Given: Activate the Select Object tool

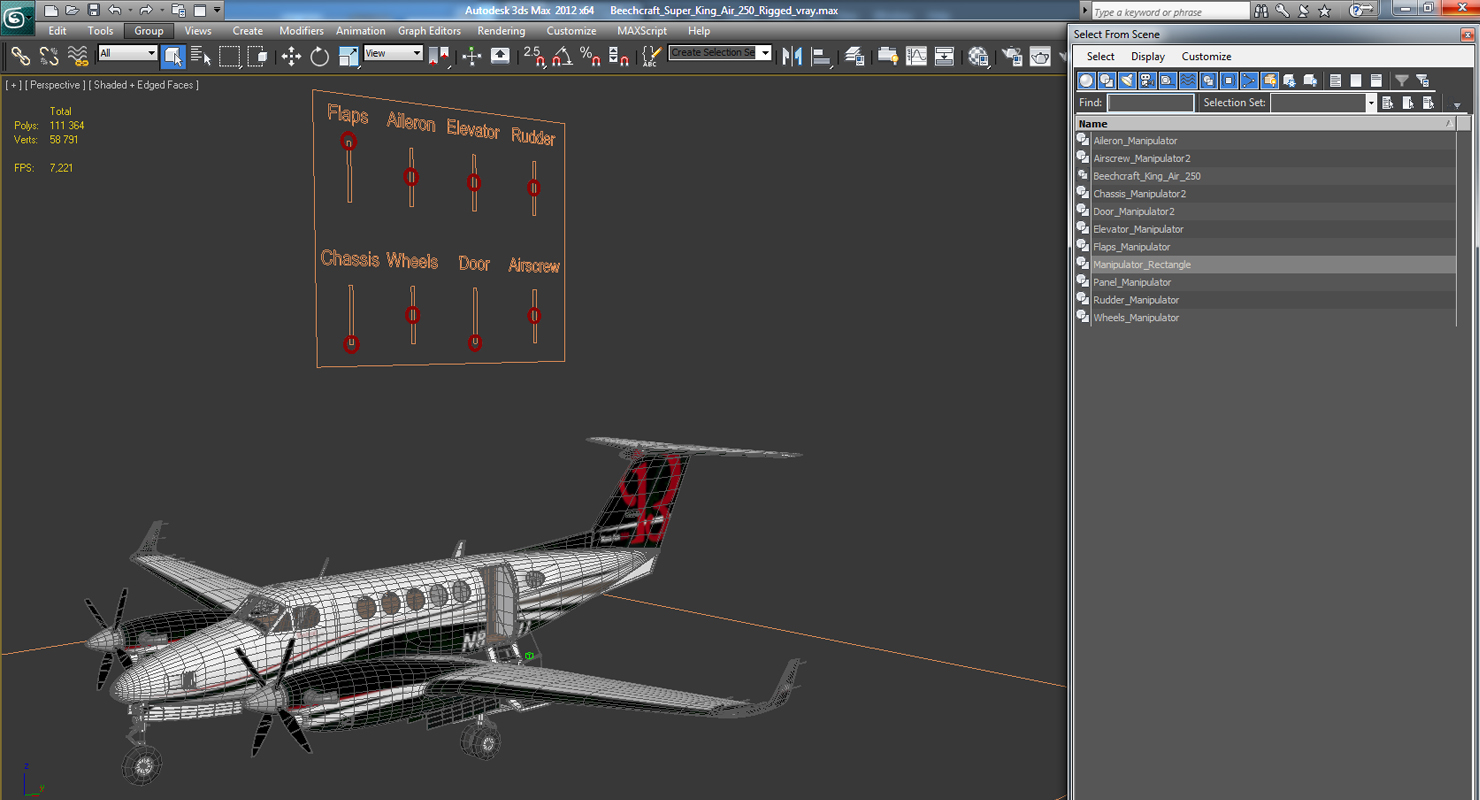Looking at the screenshot, I should tap(173, 56).
